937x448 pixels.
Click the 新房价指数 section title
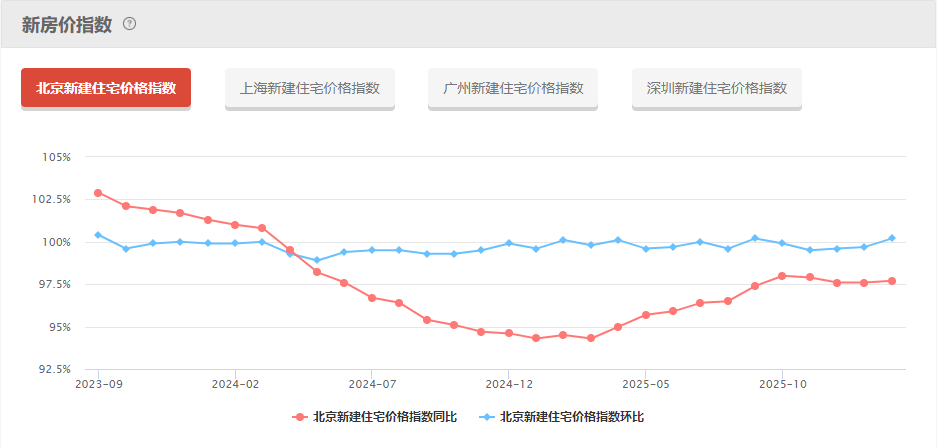click(x=66, y=24)
